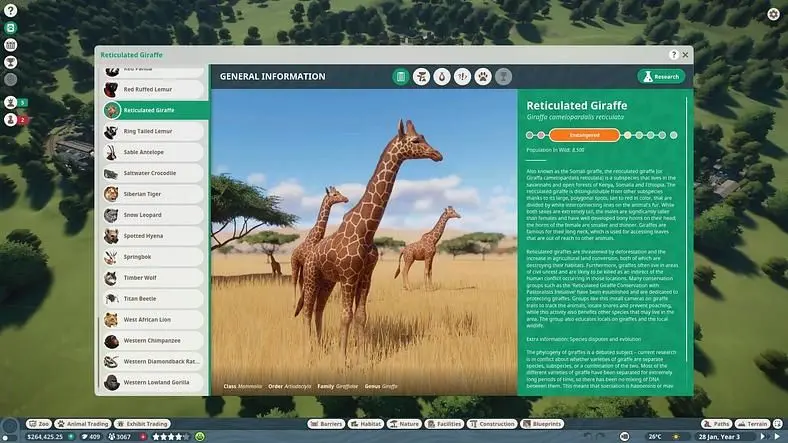Image resolution: width=788 pixels, height=443 pixels.
Task: Open the habitat tree tab icon
Action: coord(421,77)
